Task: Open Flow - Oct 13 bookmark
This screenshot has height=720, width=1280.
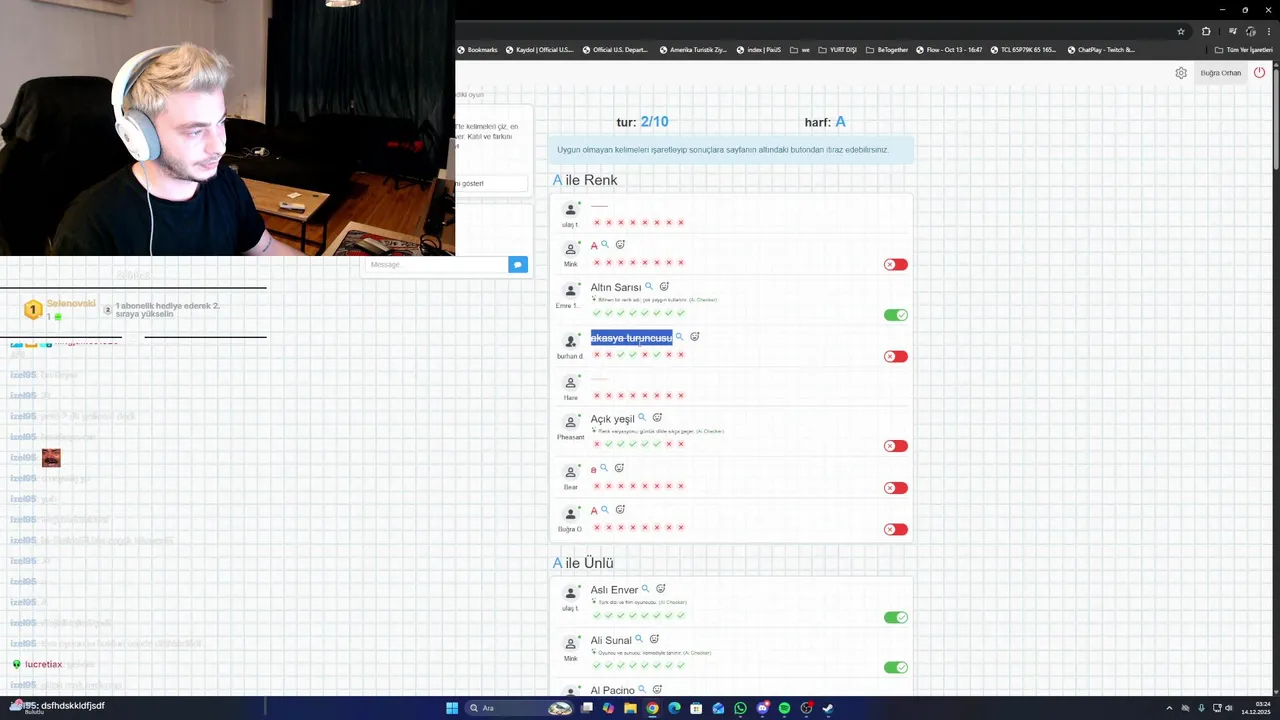Action: click(949, 50)
